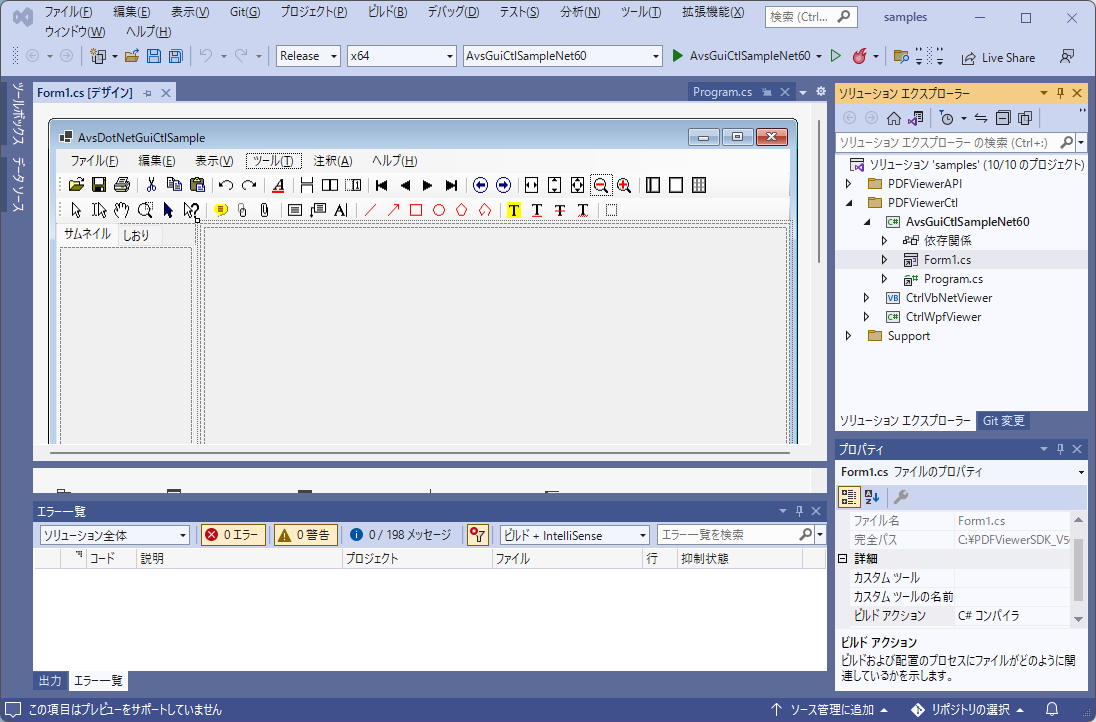This screenshot has height=722, width=1096.
Task: Click the red zoom-out magnifier icon
Action: pos(600,185)
